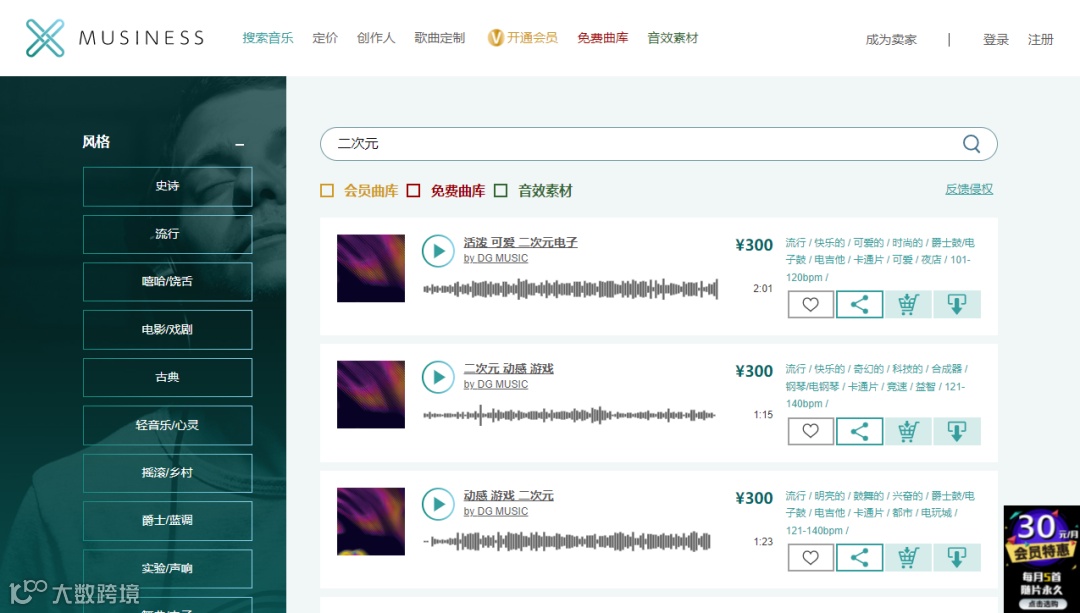Screen dimensions: 1080x613
Task: Click 注册 to register
Action: [x=1041, y=40]
